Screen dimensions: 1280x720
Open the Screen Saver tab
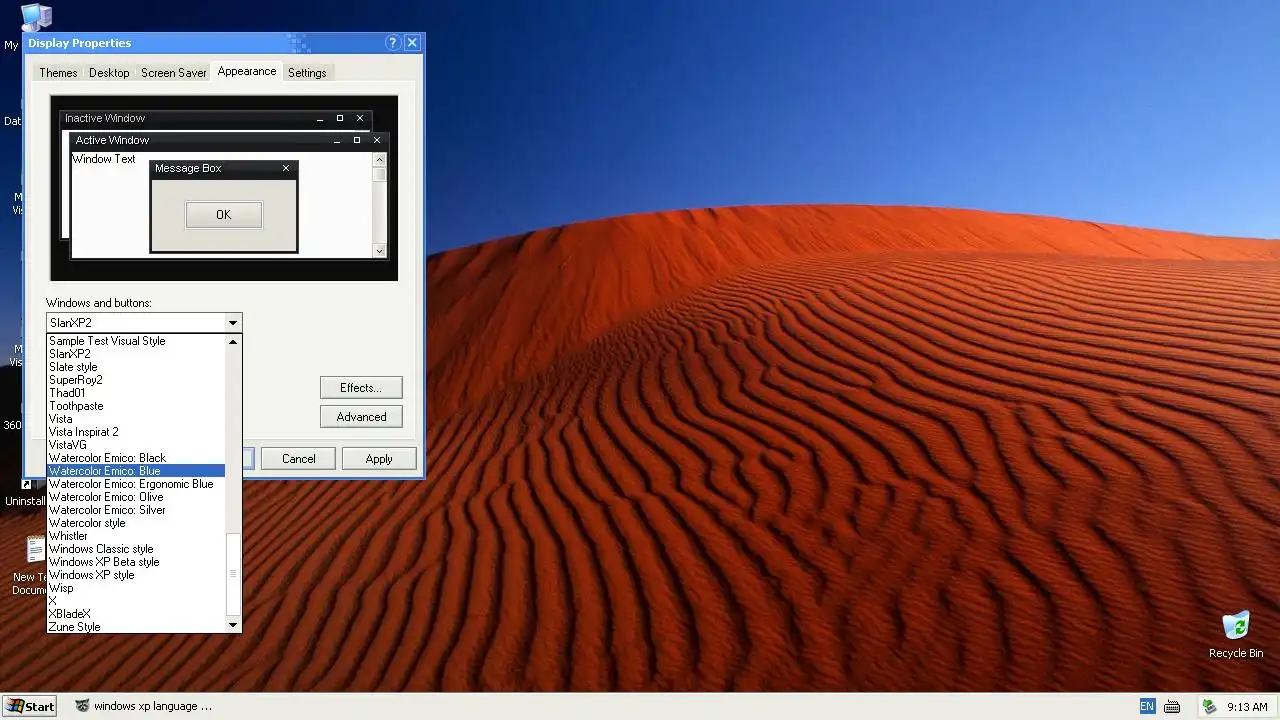pyautogui.click(x=174, y=73)
